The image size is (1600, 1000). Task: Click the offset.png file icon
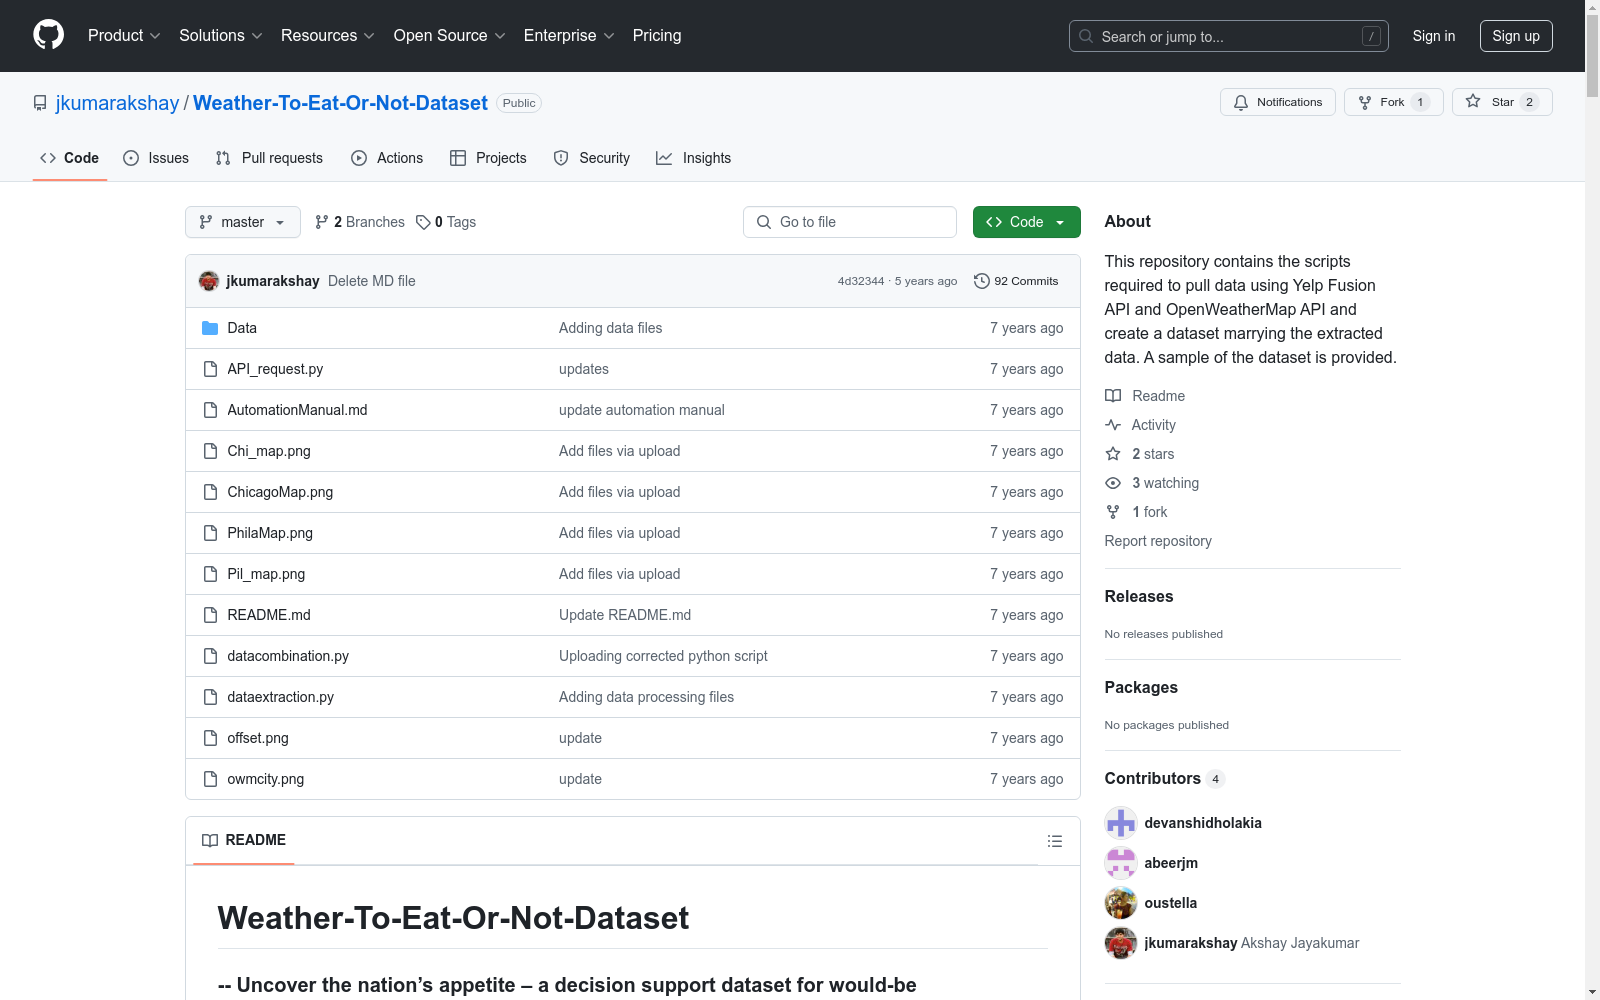coord(210,738)
